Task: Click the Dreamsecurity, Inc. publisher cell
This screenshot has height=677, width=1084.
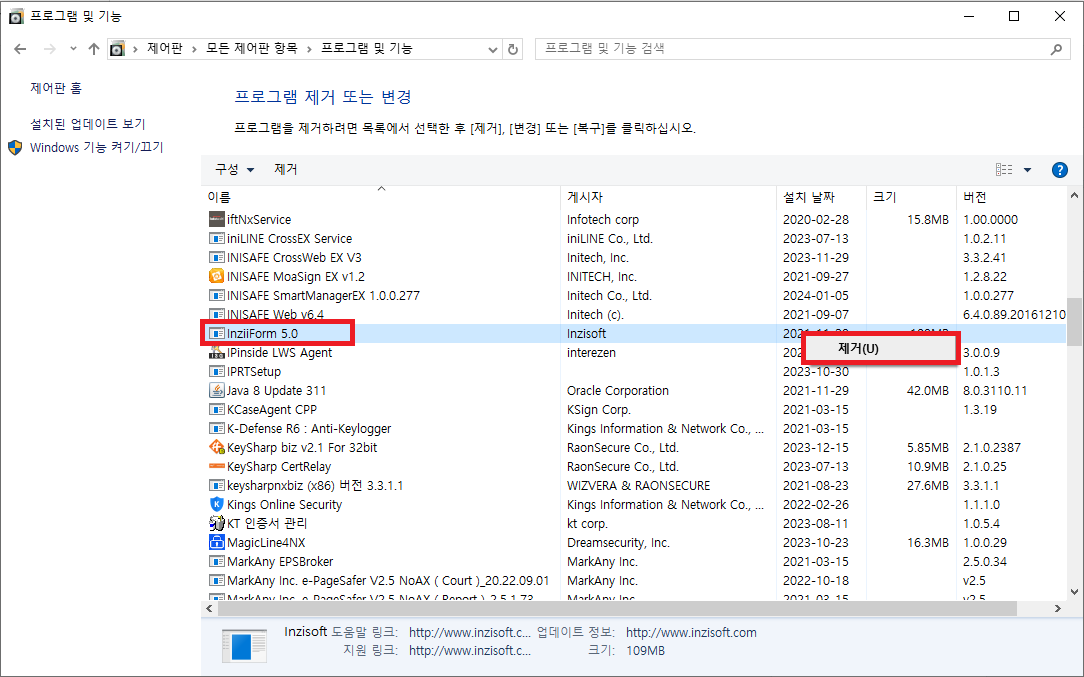Action: click(618, 543)
